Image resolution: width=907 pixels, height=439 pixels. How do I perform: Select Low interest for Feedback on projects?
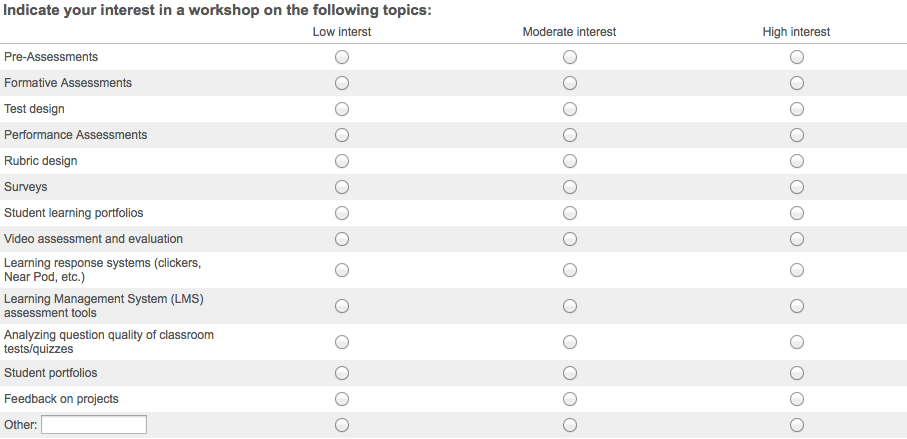pos(342,399)
